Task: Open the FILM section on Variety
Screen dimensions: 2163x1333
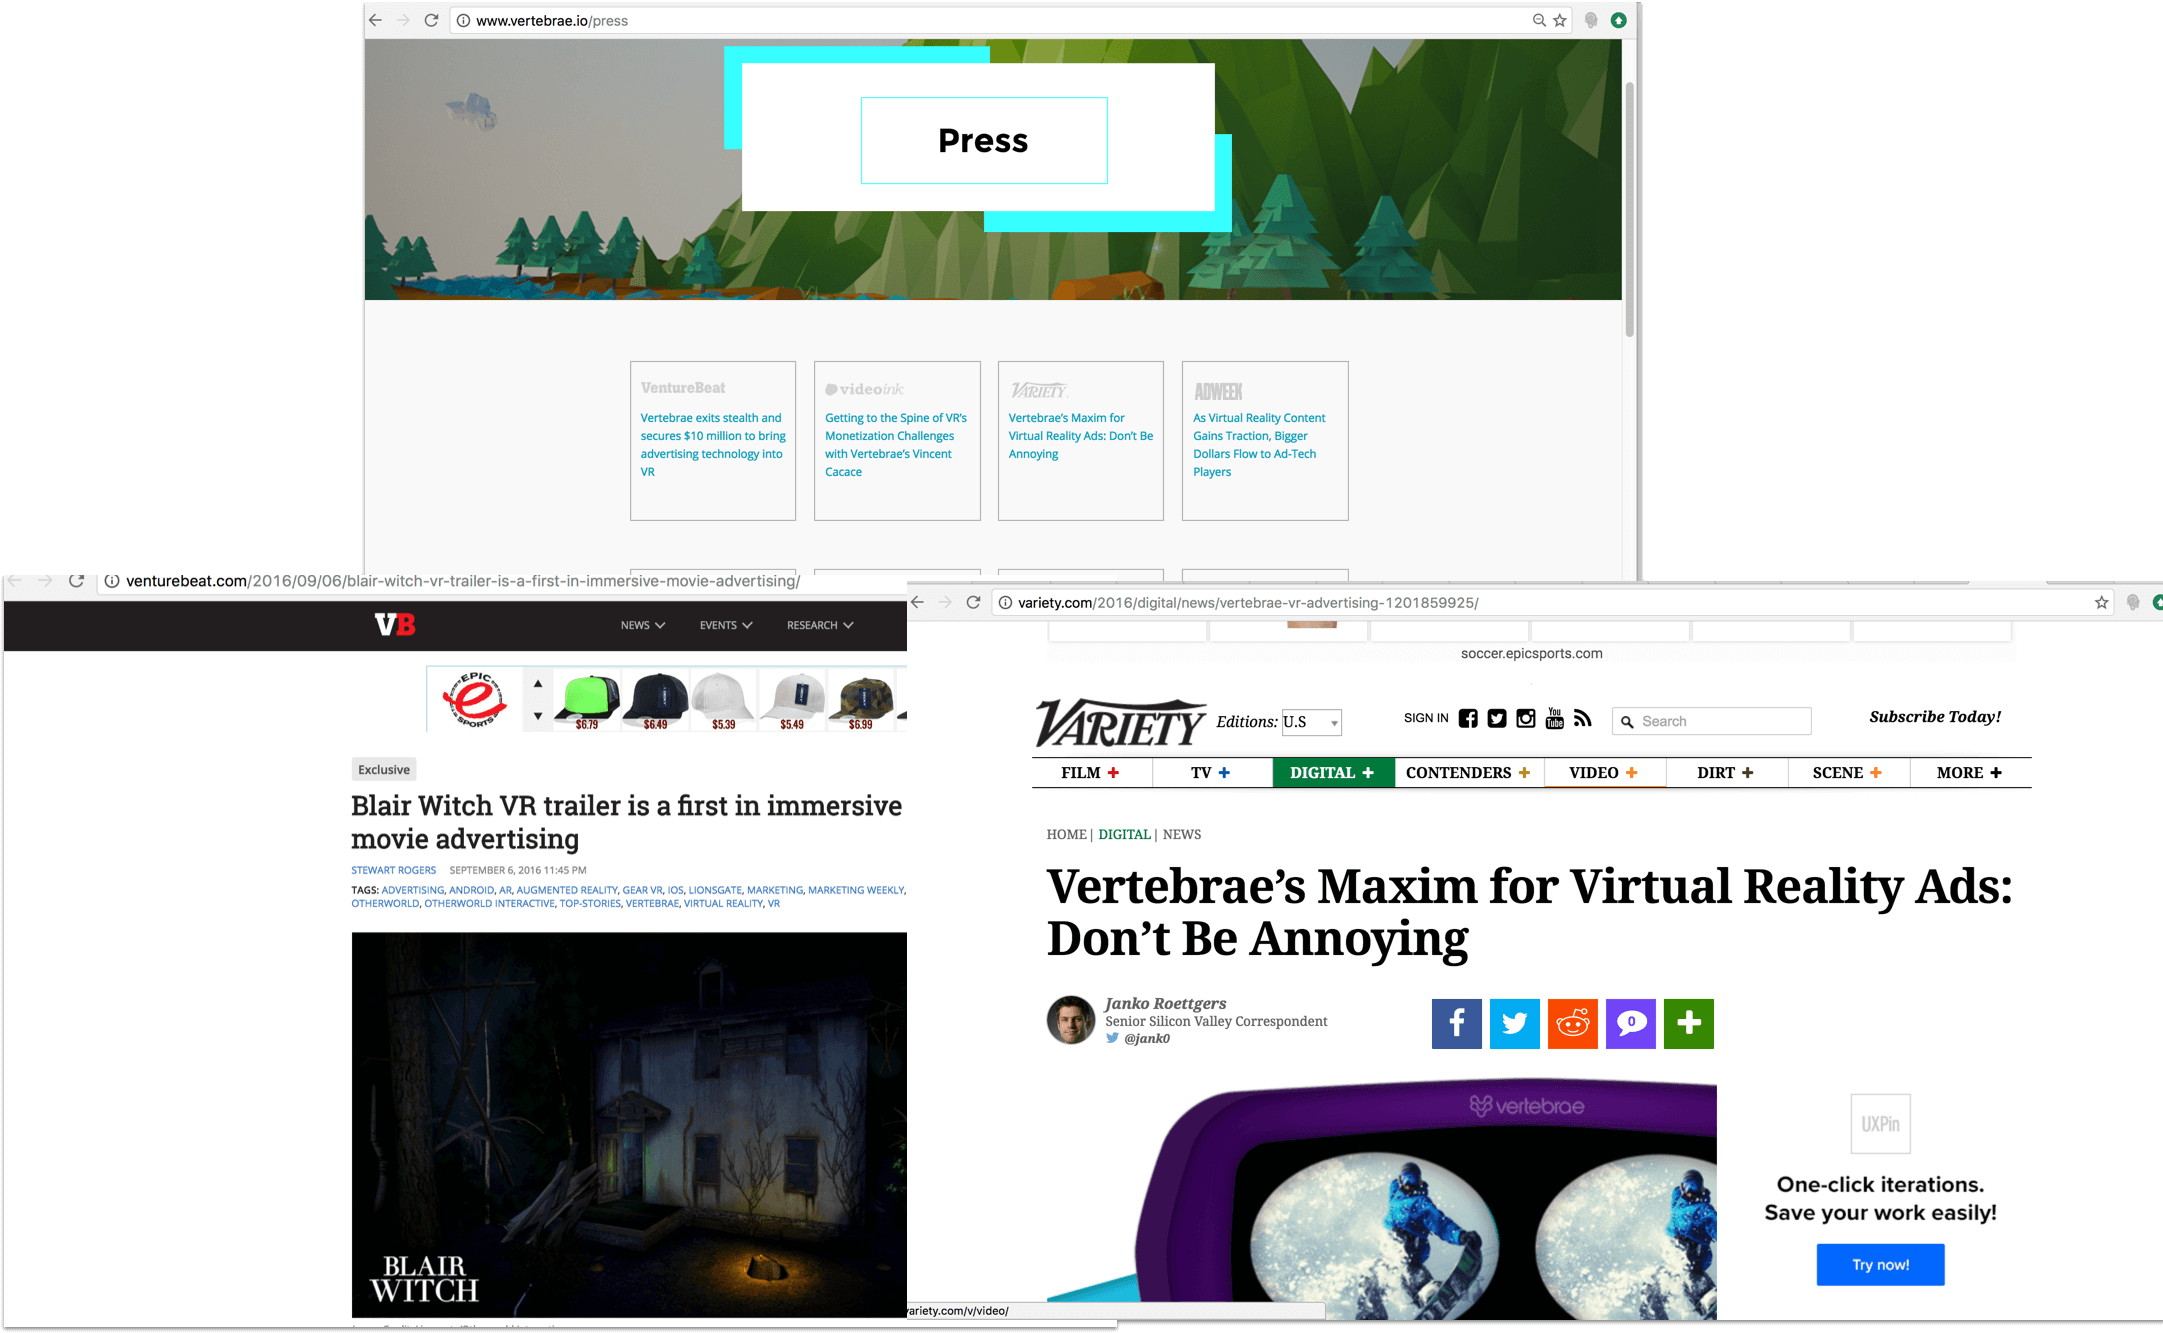Action: (1091, 773)
